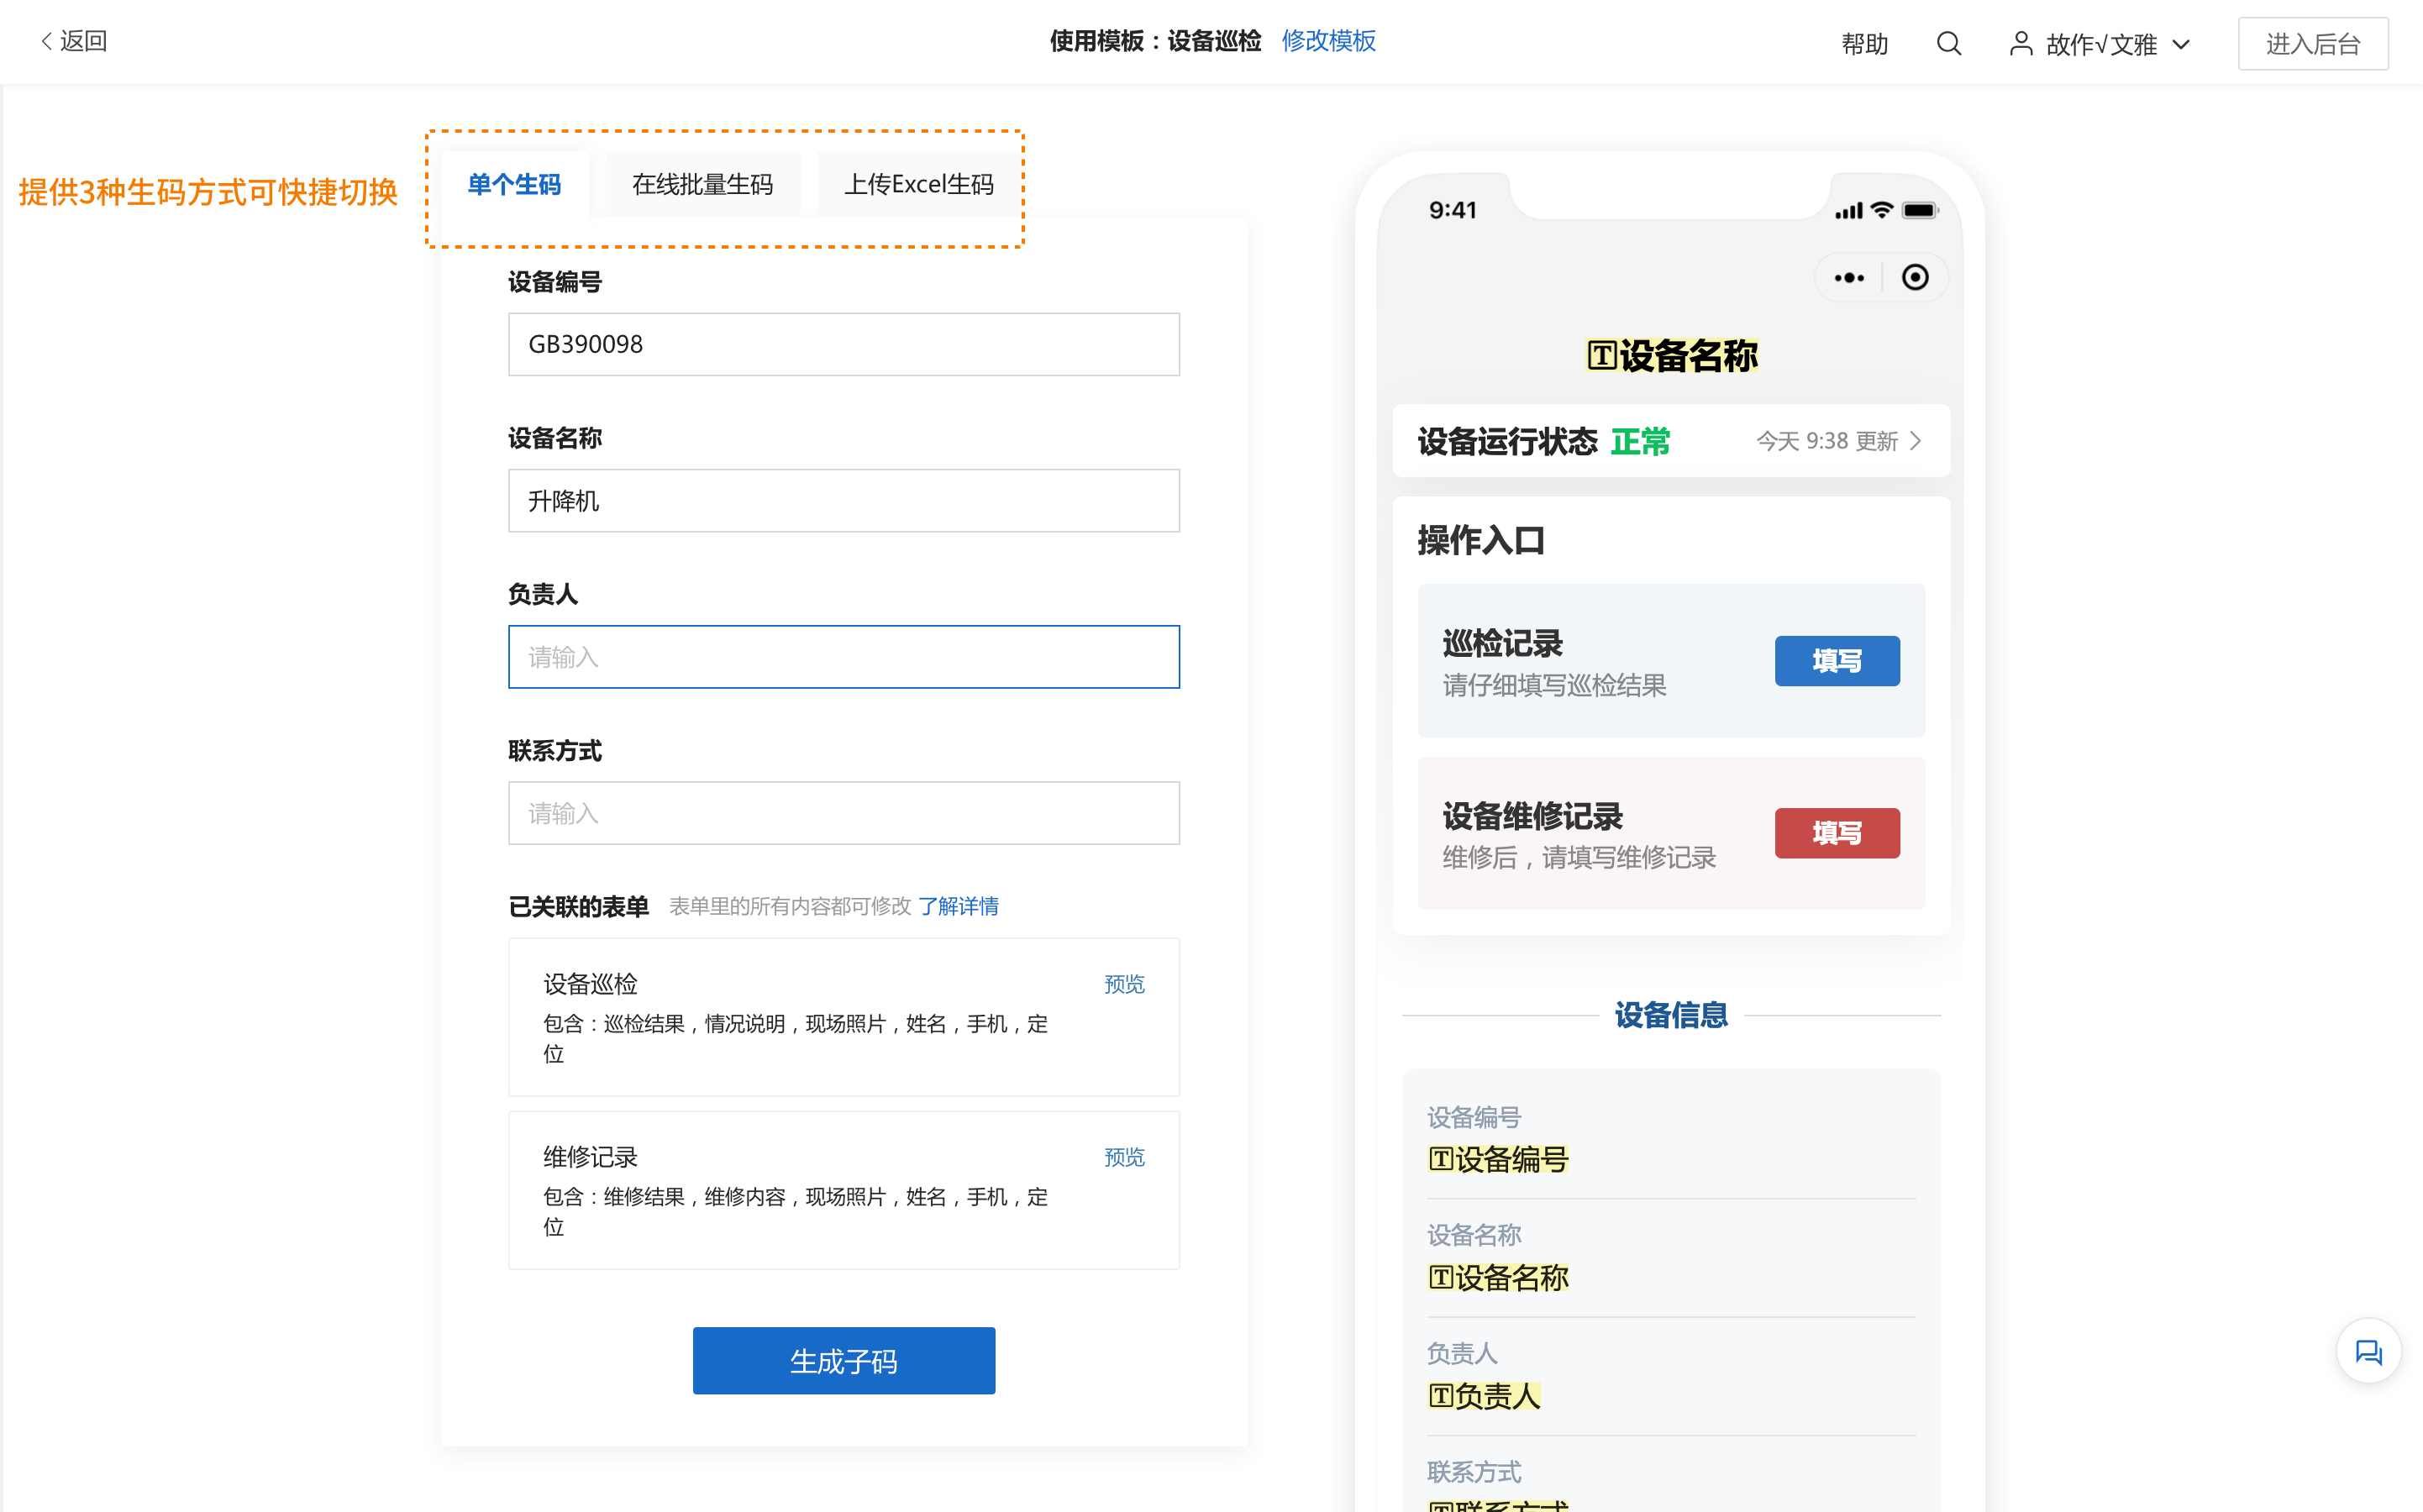Viewport: 2423px width, 1512px height.
Task: Click the 设备巡检 linked form card title
Action: click(x=590, y=984)
